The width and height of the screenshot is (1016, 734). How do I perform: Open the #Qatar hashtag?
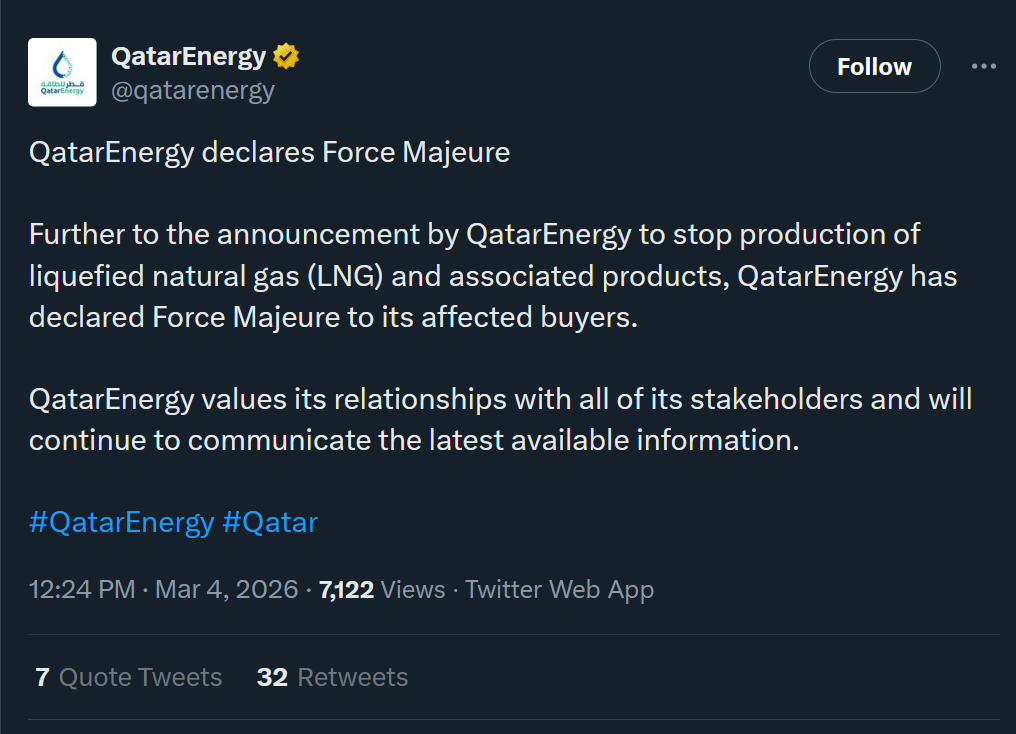[270, 522]
